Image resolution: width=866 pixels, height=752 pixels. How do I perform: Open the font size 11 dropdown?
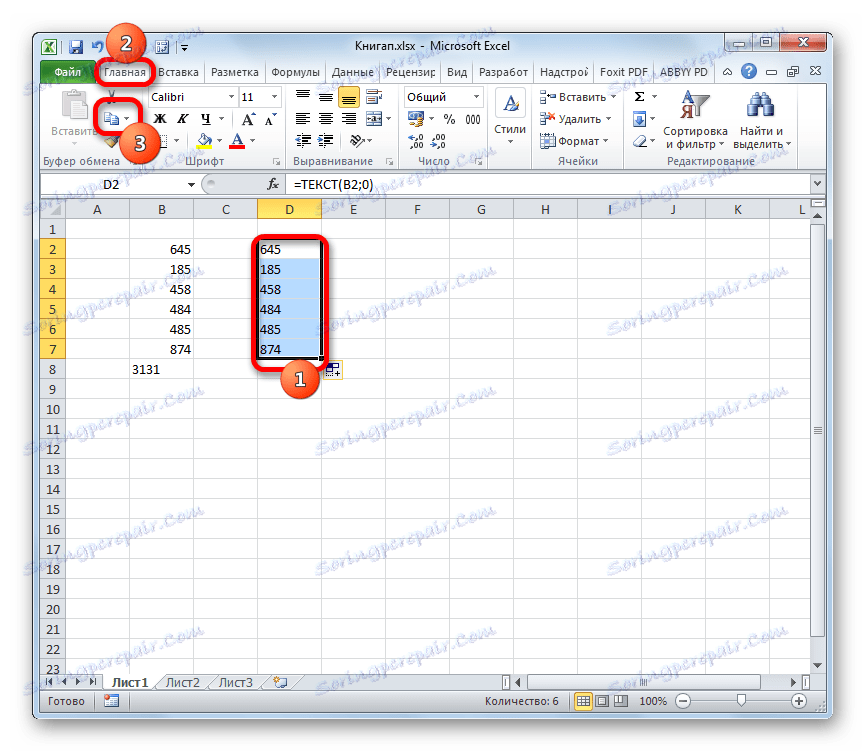pos(274,97)
